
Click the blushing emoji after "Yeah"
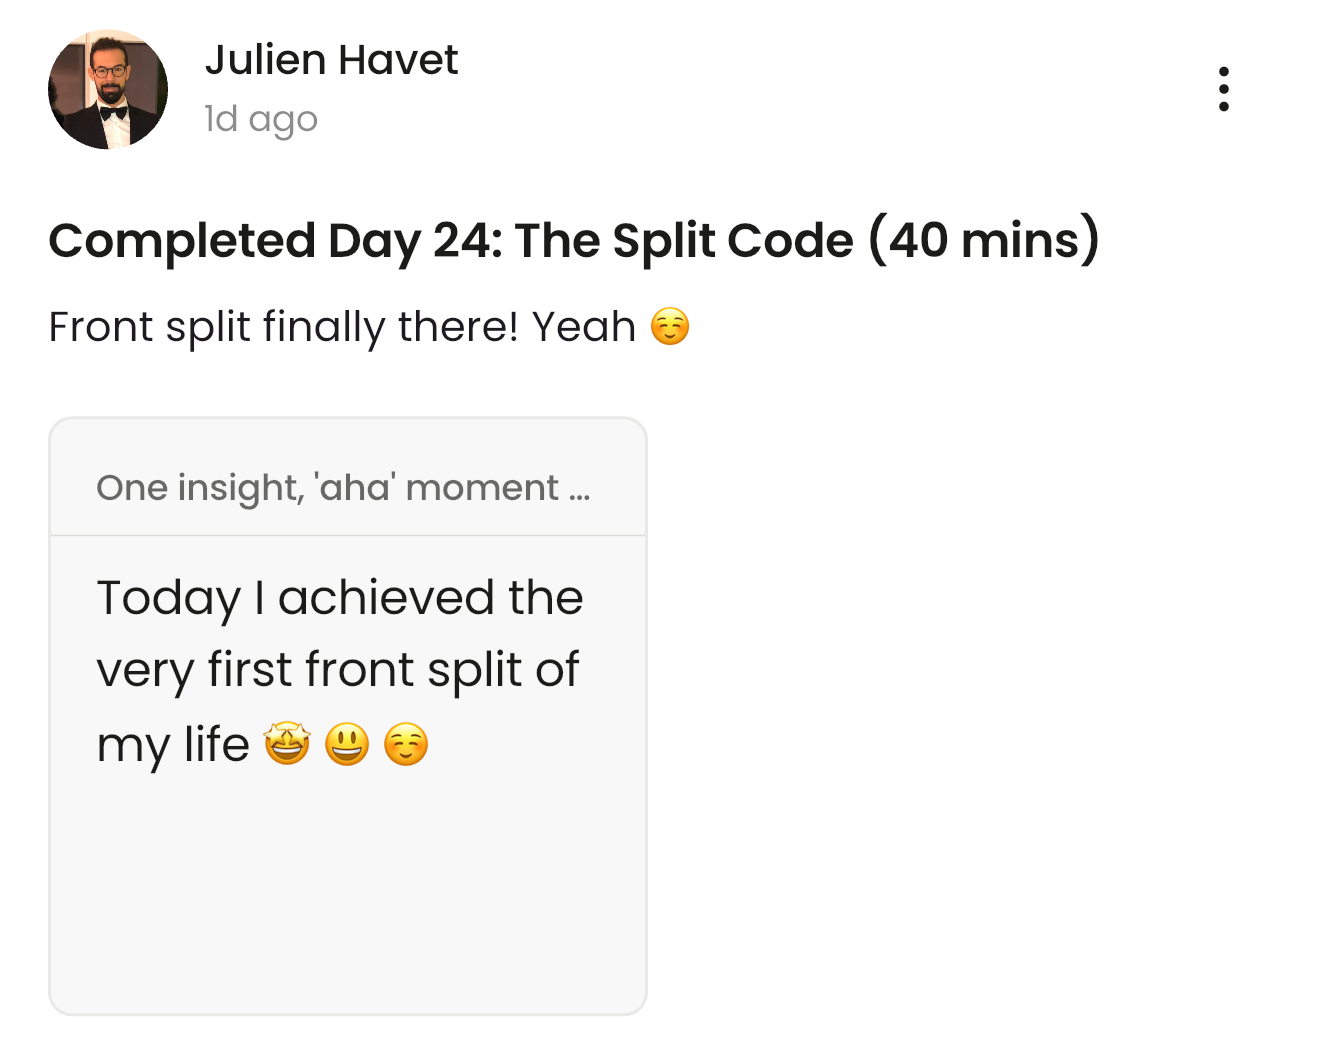tap(670, 327)
